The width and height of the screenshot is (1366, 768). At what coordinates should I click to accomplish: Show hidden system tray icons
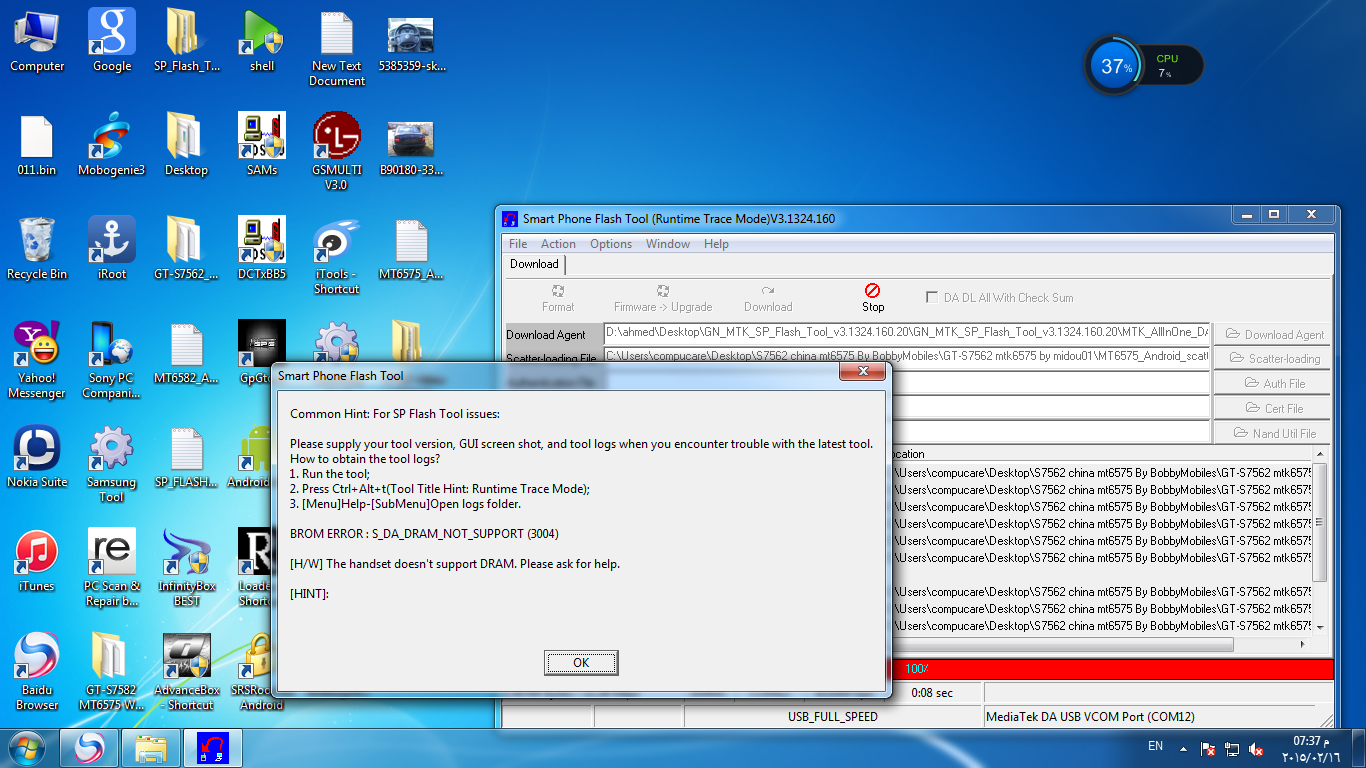click(1185, 748)
